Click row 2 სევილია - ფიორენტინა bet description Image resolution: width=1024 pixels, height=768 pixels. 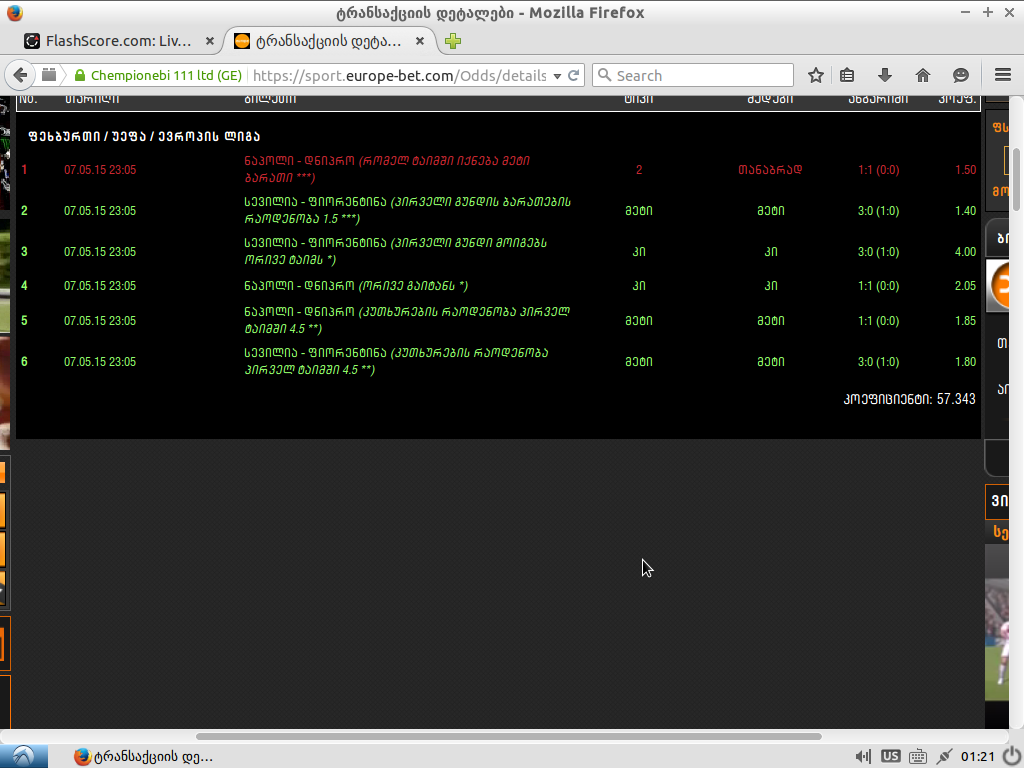pos(408,210)
